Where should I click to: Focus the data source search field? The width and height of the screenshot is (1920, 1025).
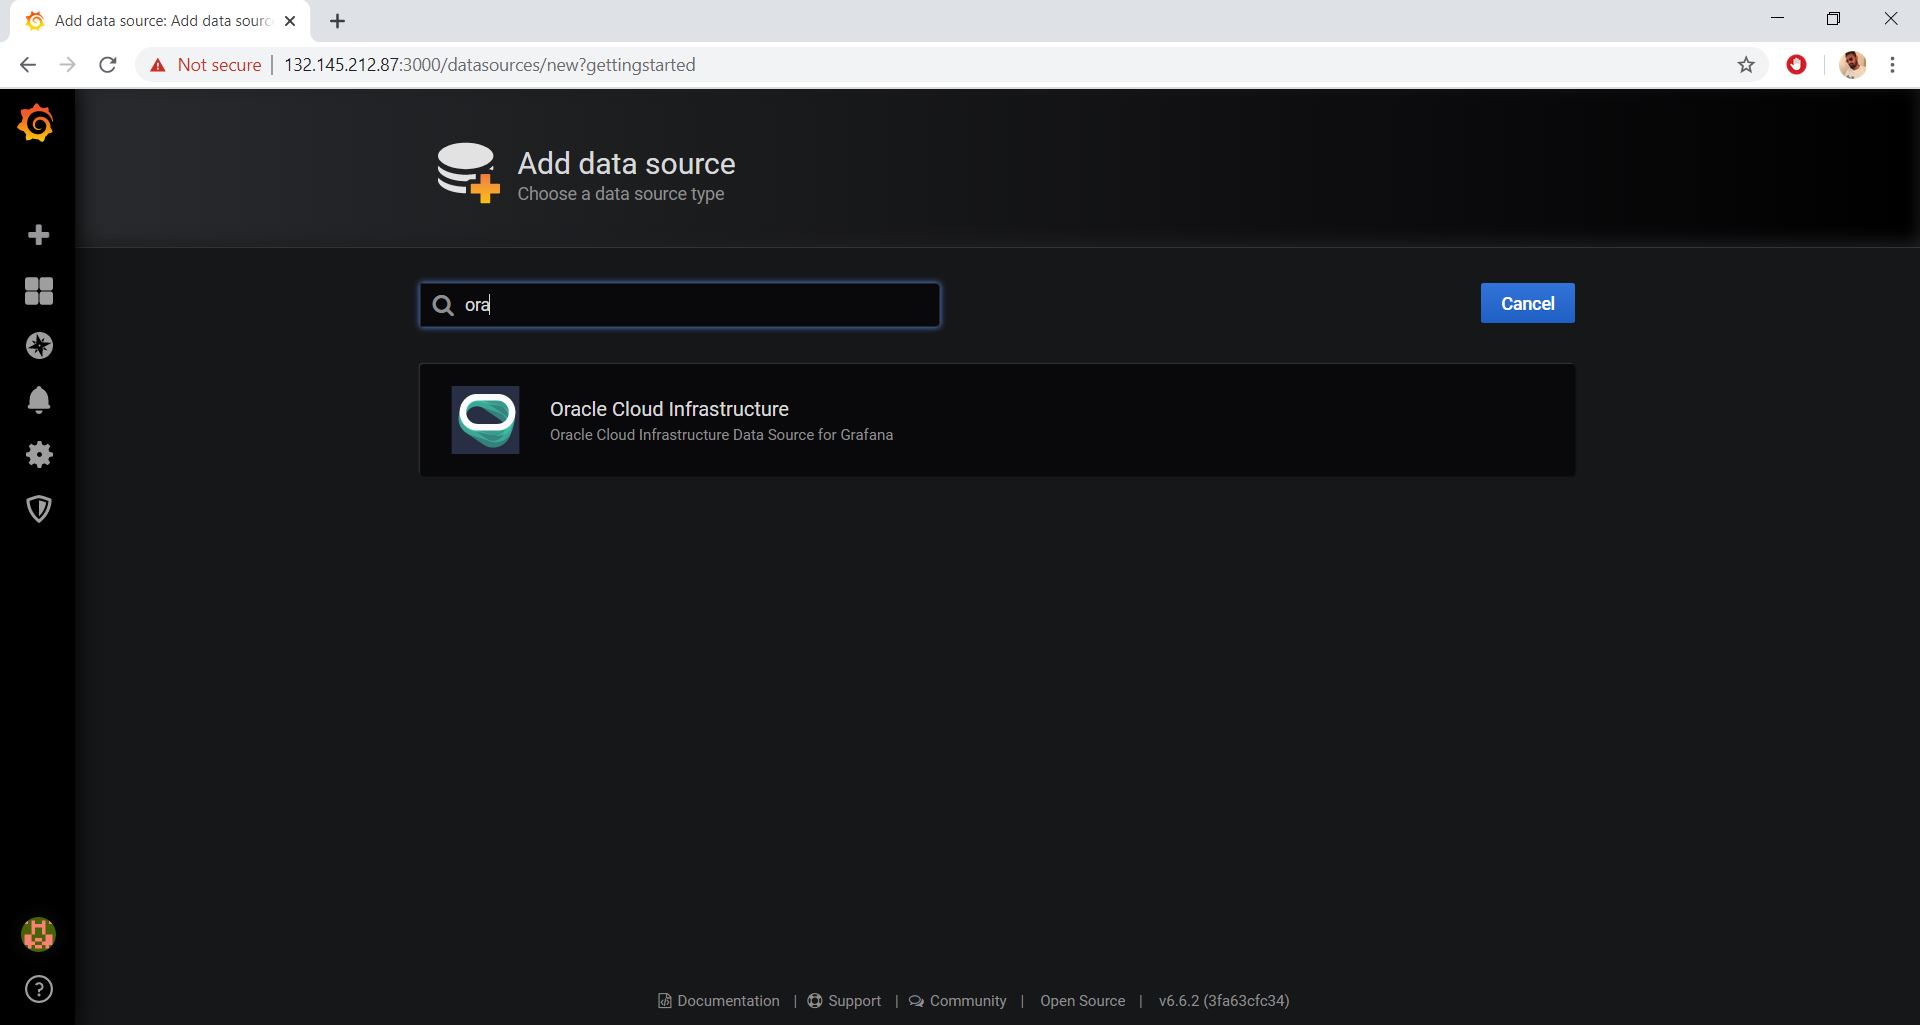tap(680, 305)
